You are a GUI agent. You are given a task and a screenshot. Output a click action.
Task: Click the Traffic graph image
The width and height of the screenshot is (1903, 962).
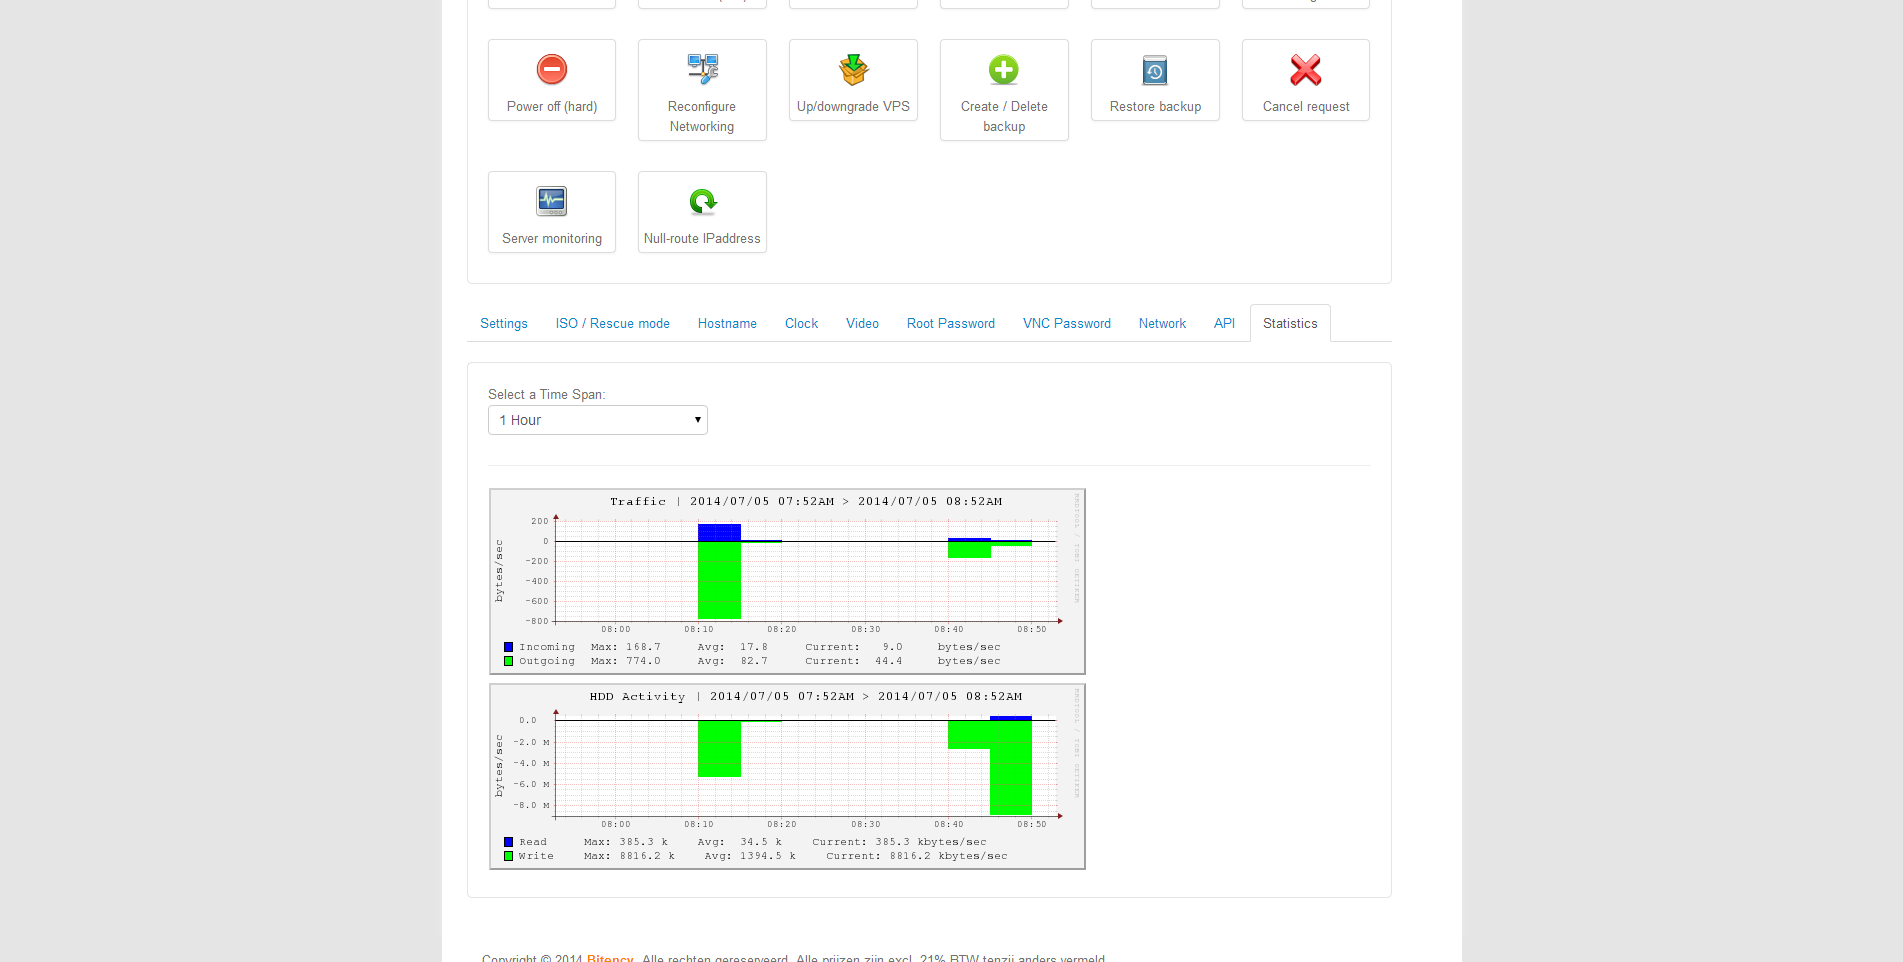(x=787, y=581)
